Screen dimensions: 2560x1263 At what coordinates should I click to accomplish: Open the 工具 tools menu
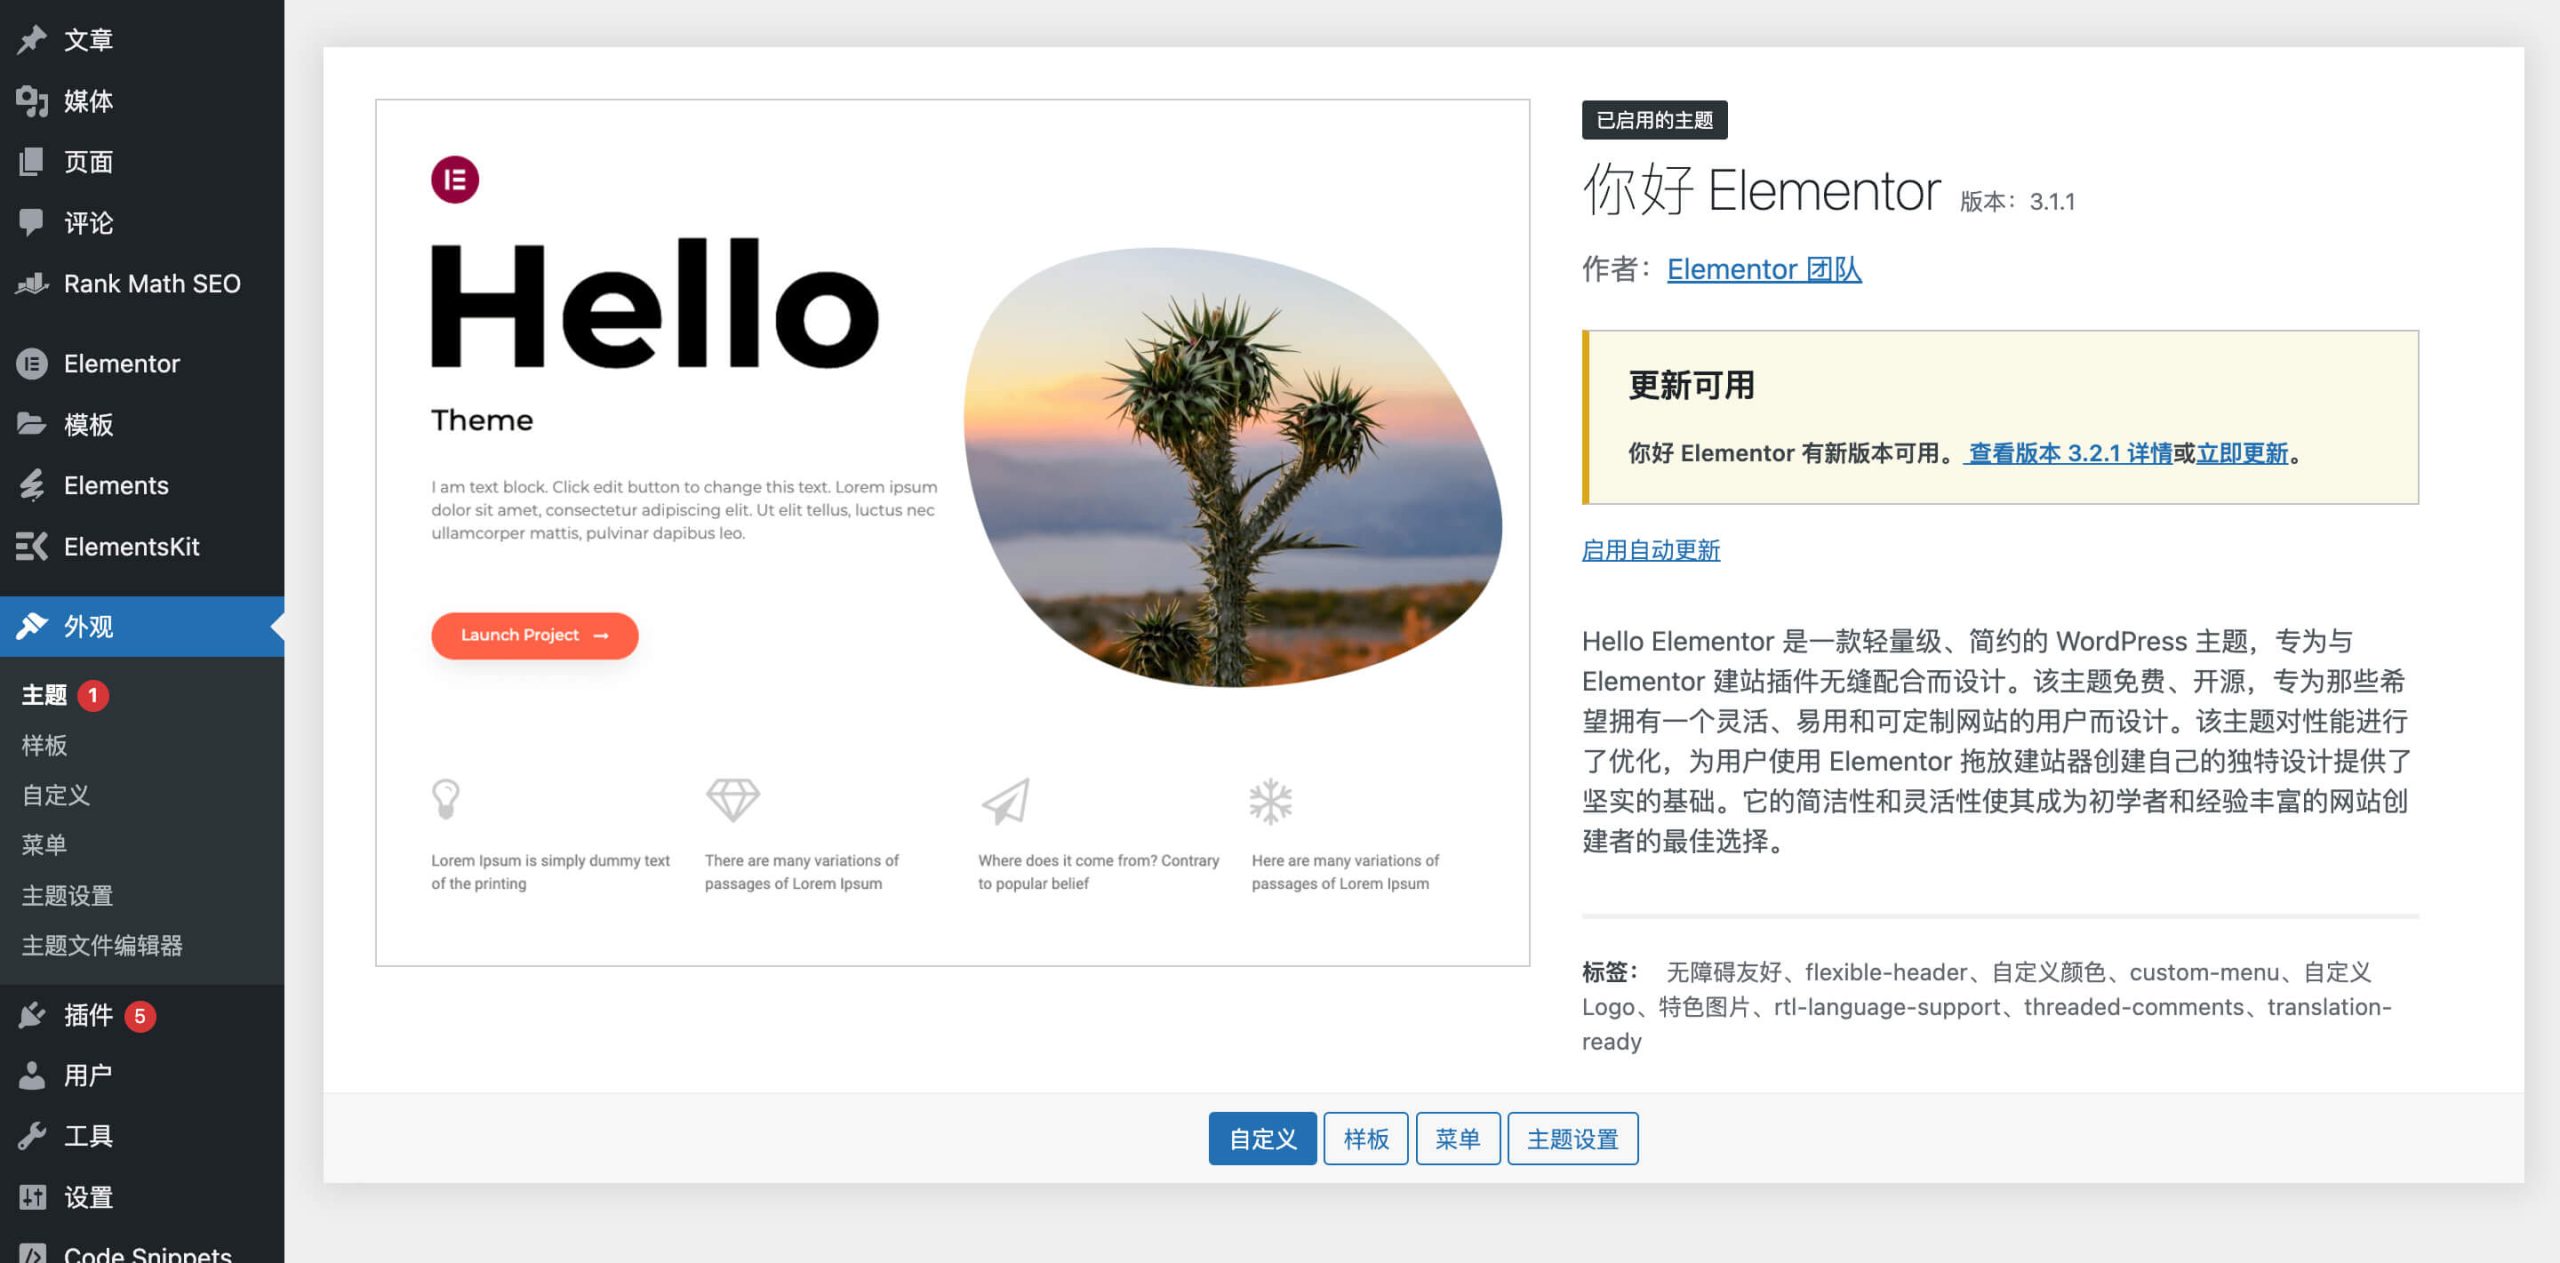[142, 1137]
